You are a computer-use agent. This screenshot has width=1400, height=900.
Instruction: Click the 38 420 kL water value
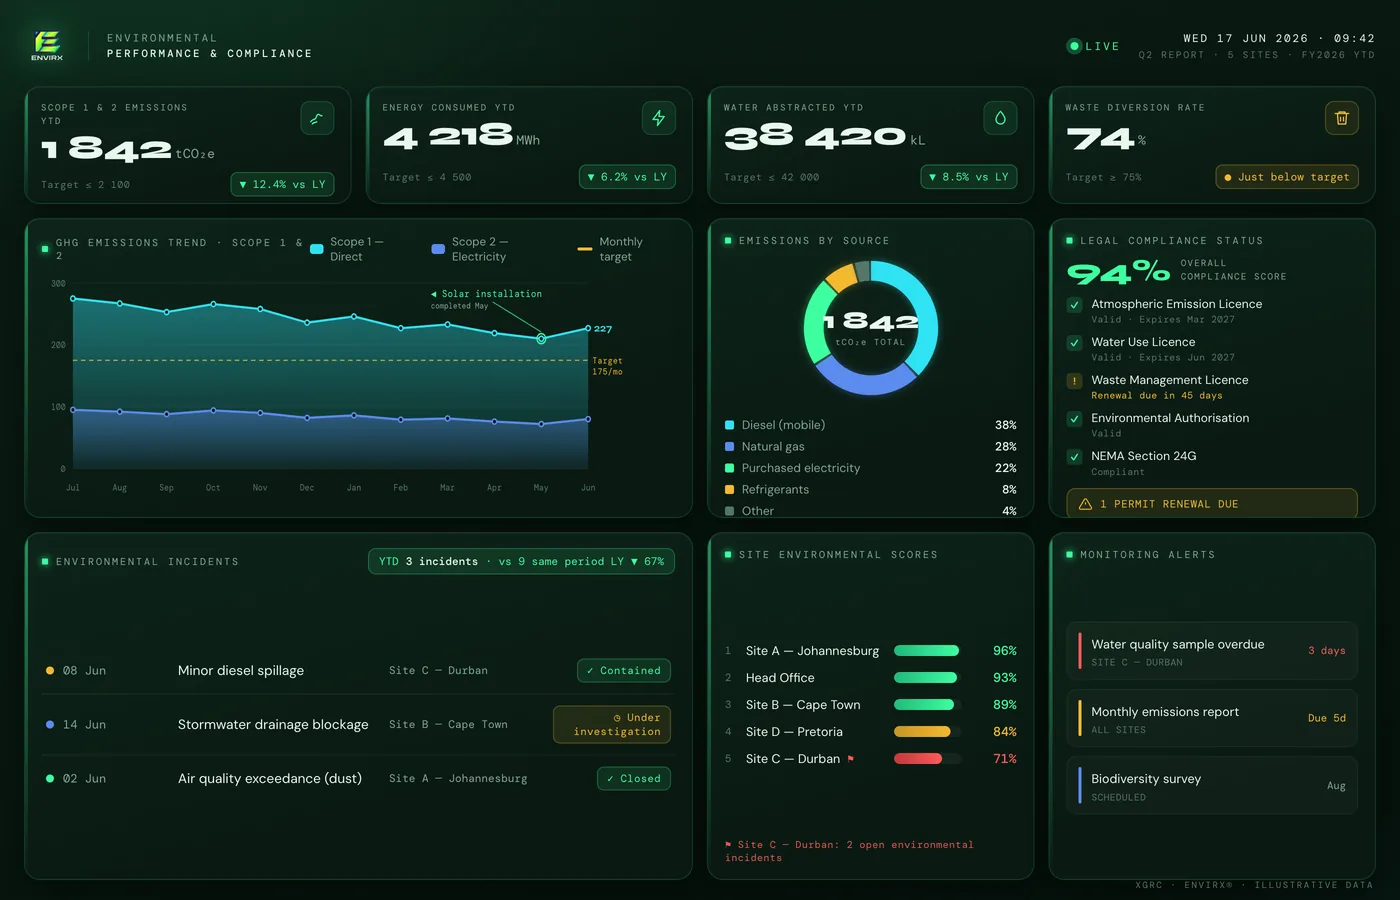(x=824, y=137)
